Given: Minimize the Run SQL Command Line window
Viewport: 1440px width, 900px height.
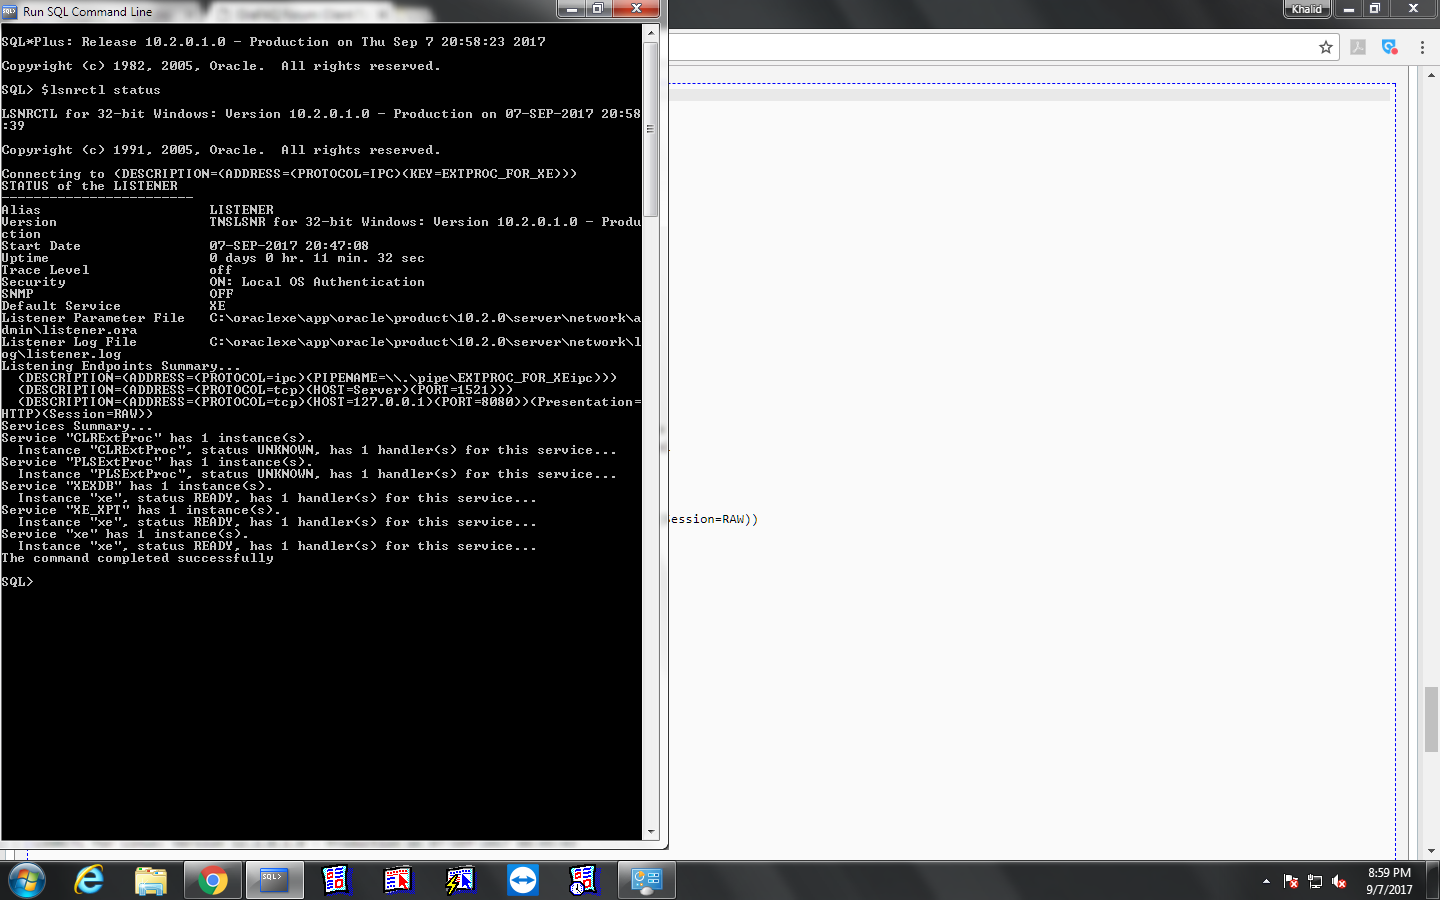Looking at the screenshot, I should [572, 9].
